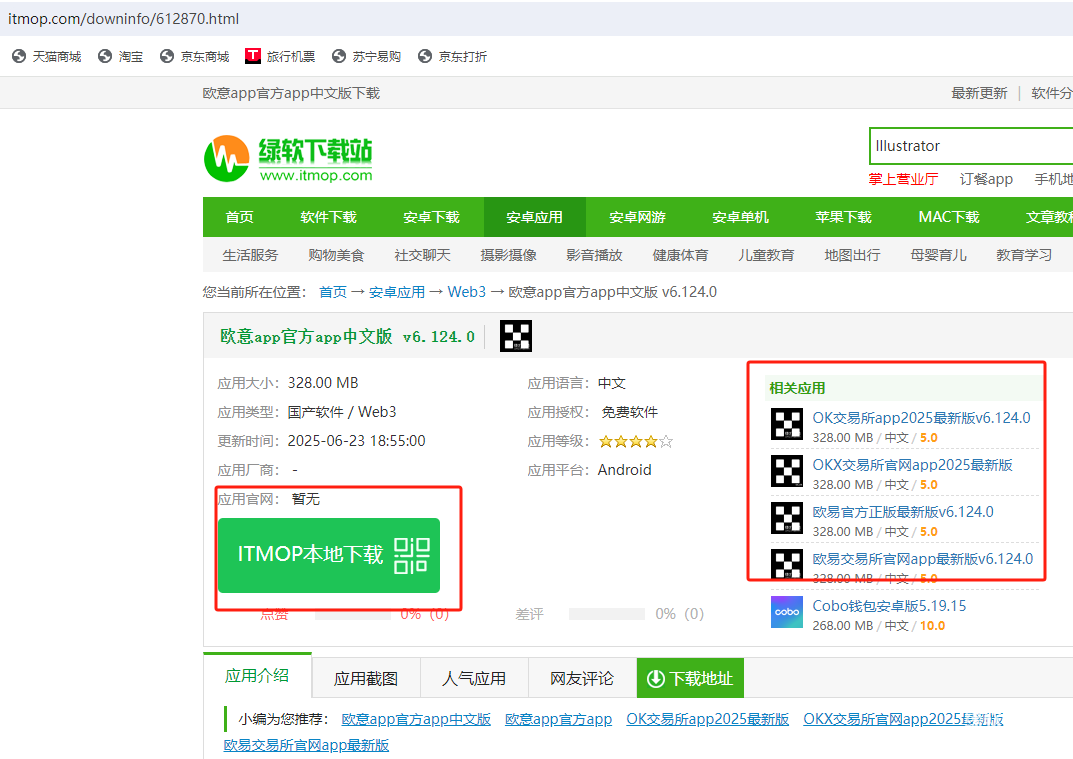The width and height of the screenshot is (1073, 759).
Task: Click the Cobo钱包 app icon
Action: click(x=786, y=612)
